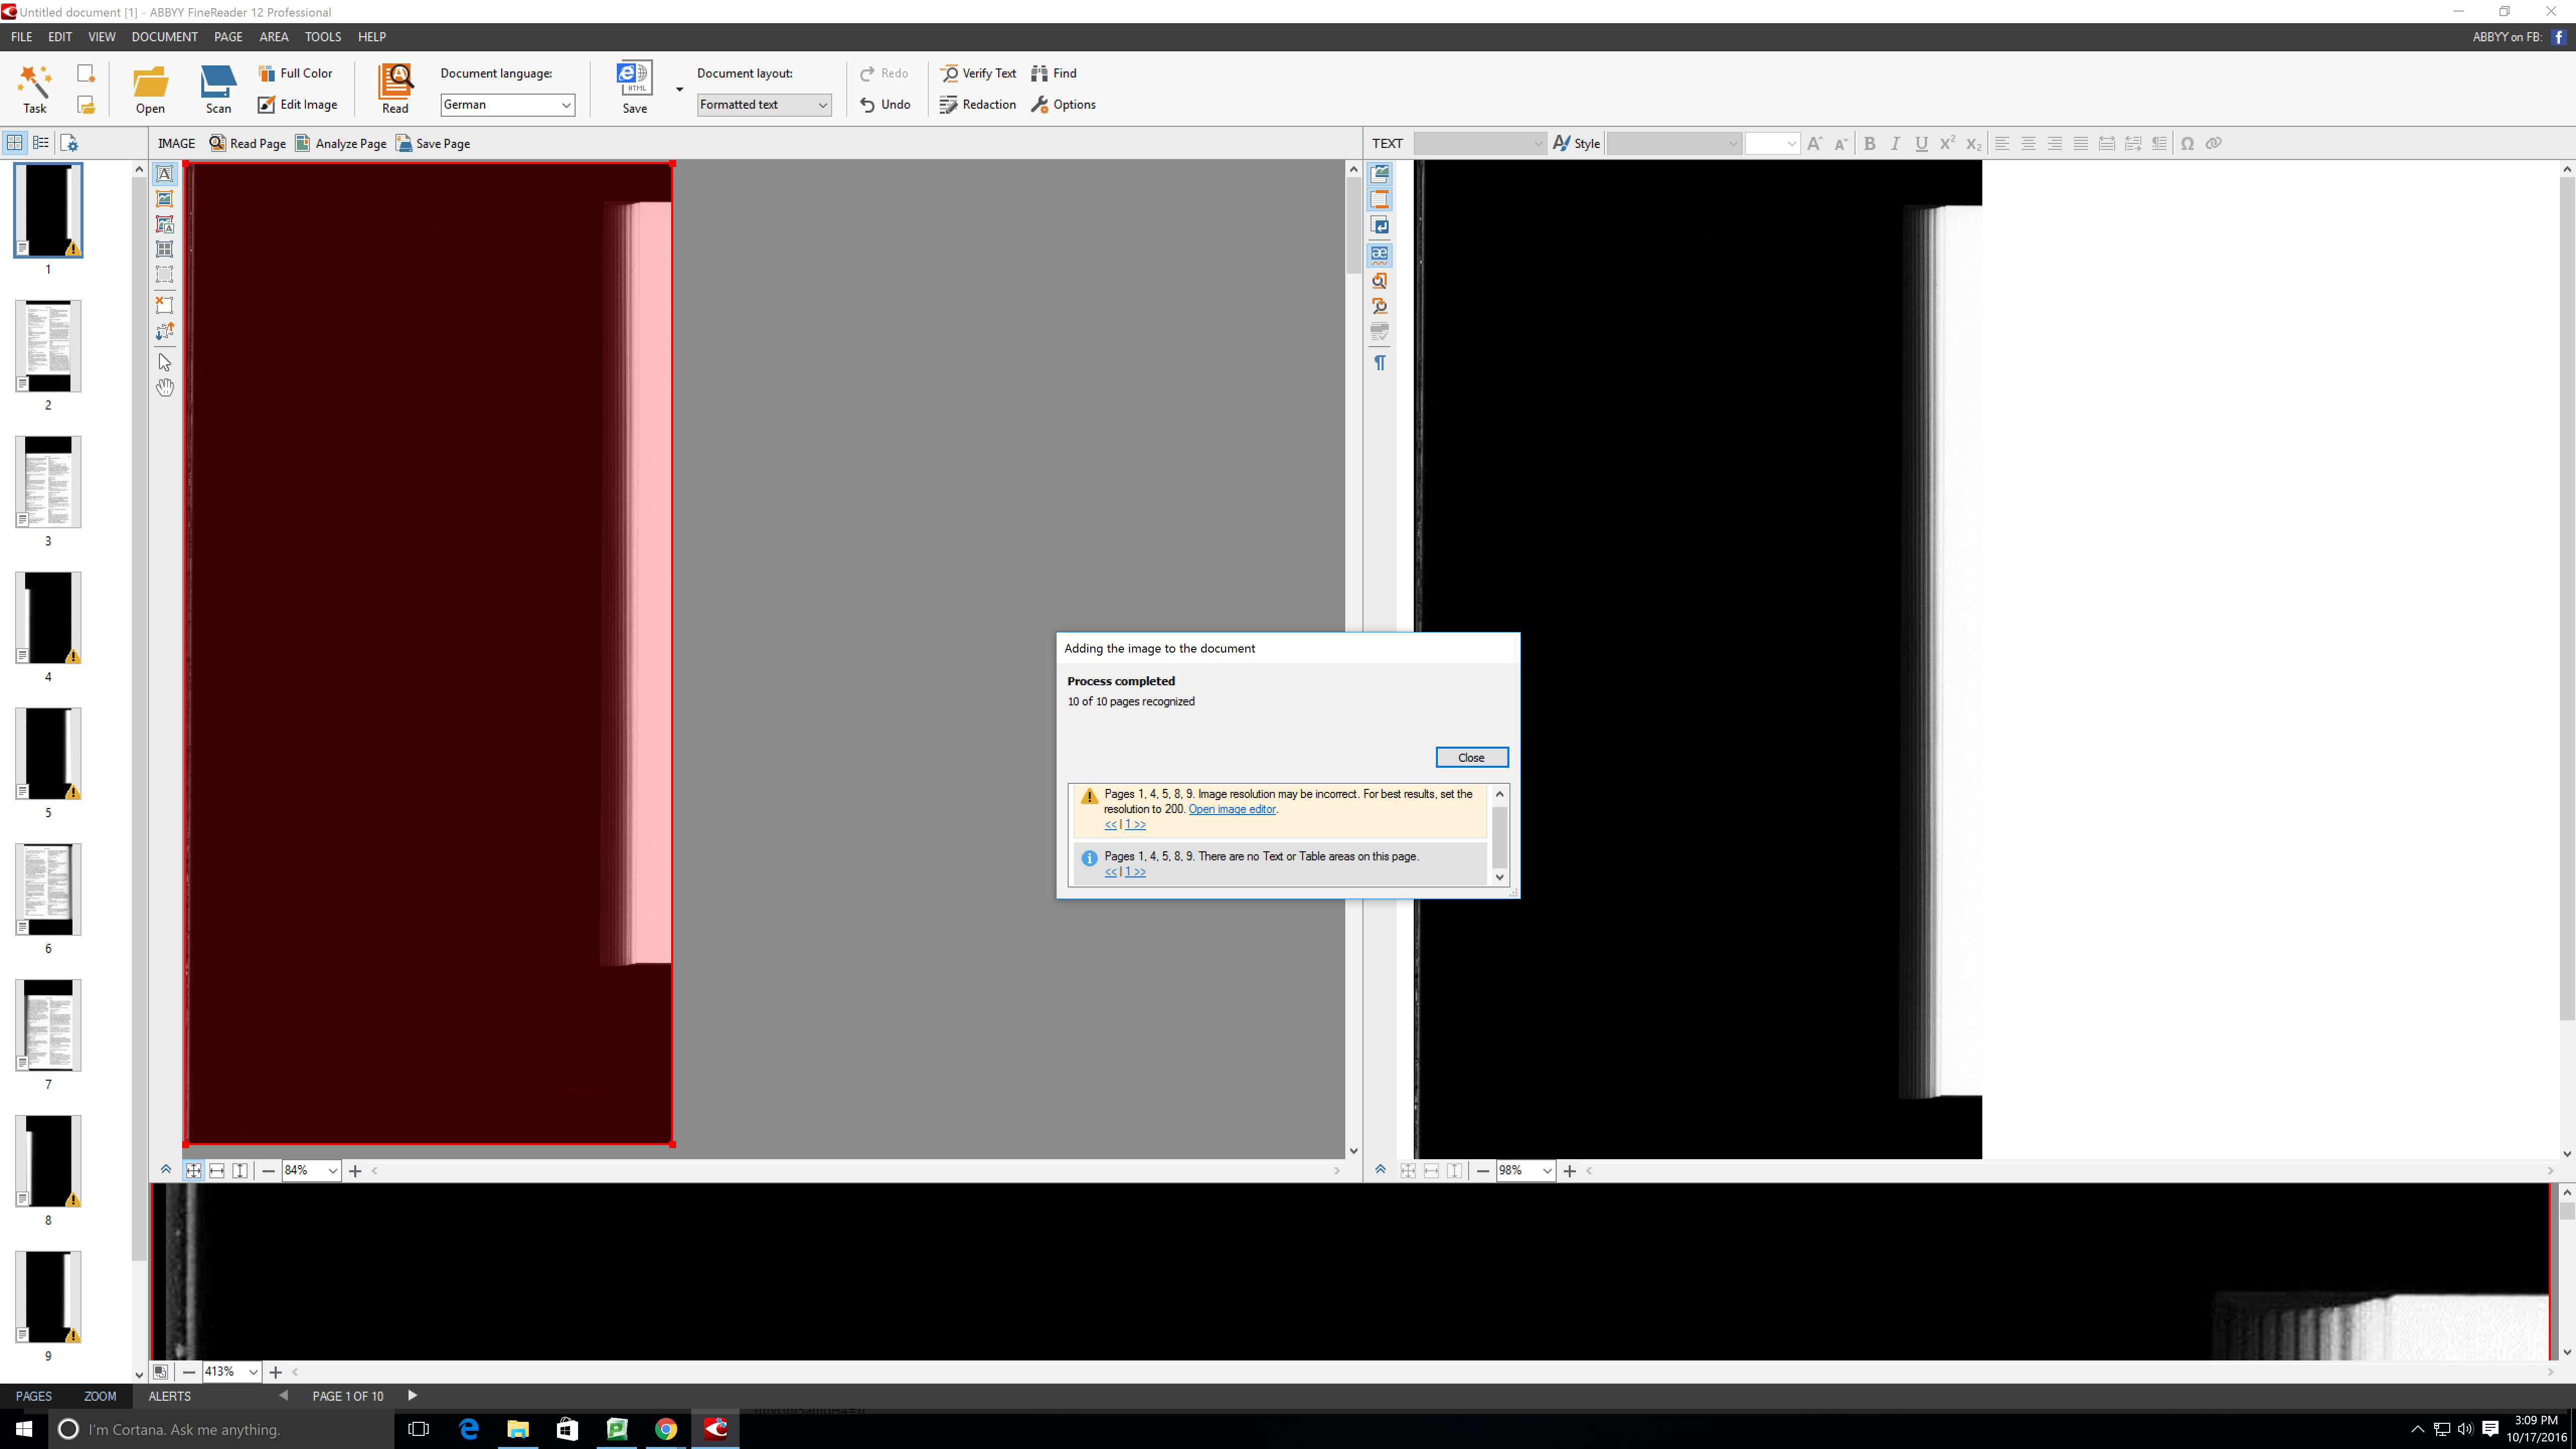Open the Task wizard icon
The width and height of the screenshot is (2576, 1449).
34,88
